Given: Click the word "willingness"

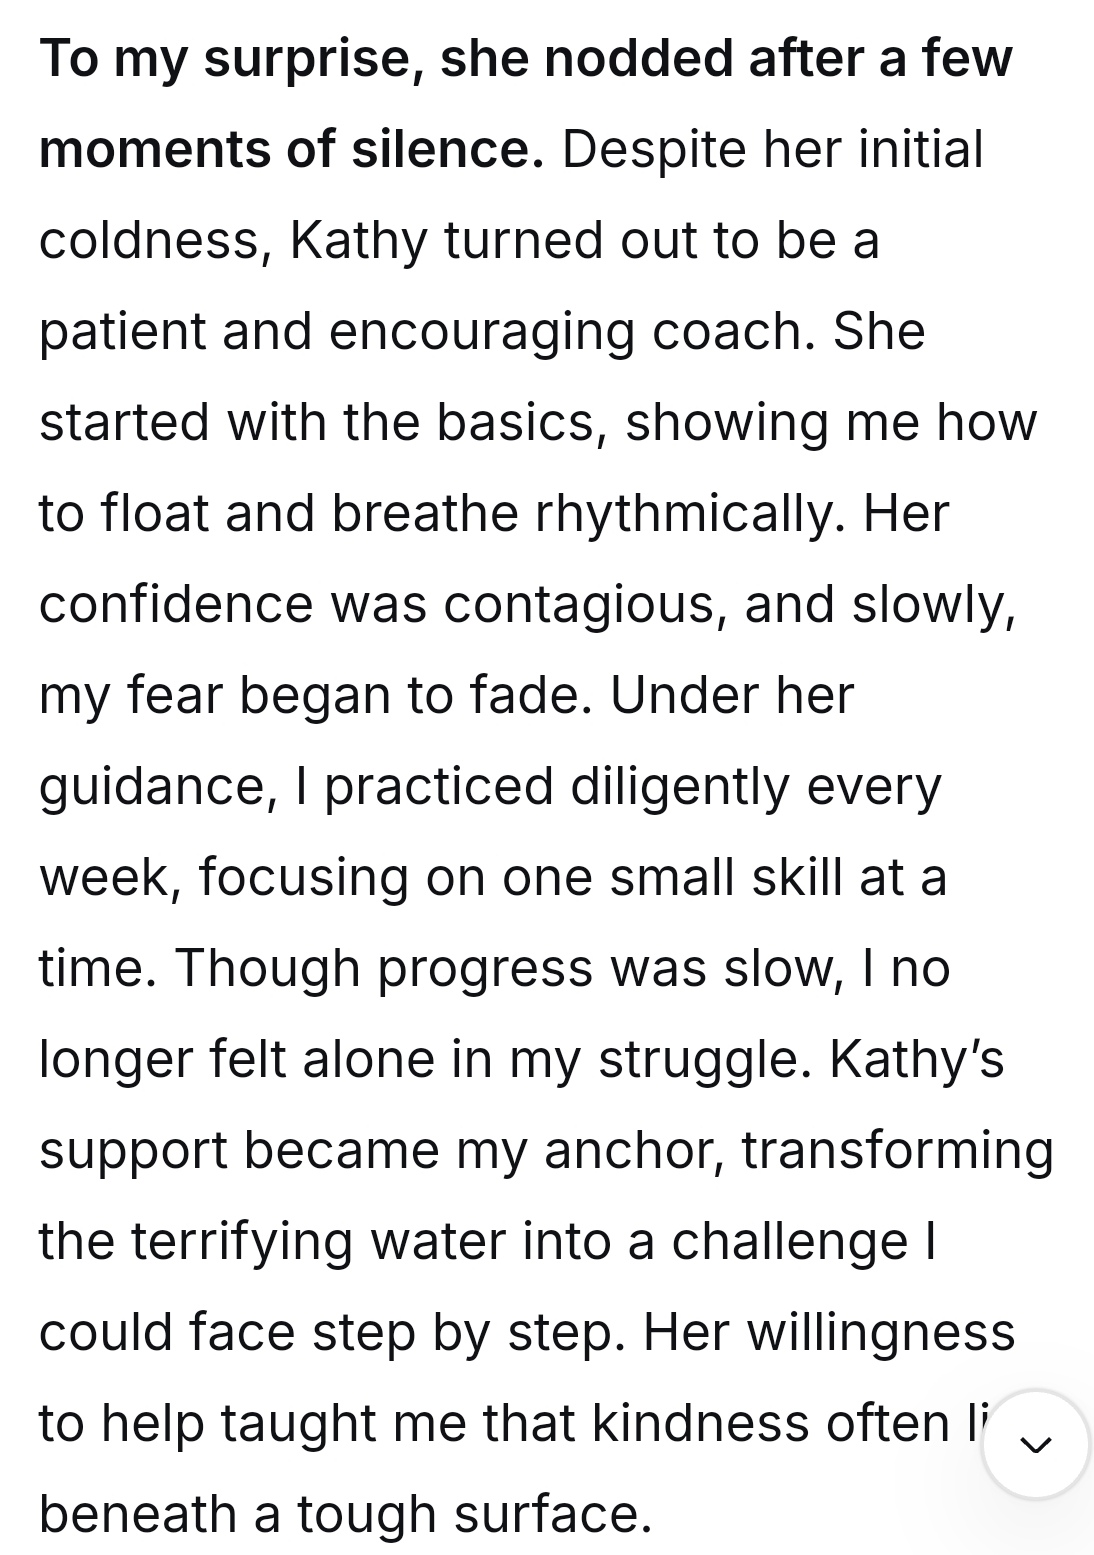Looking at the screenshot, I should point(881,1333).
